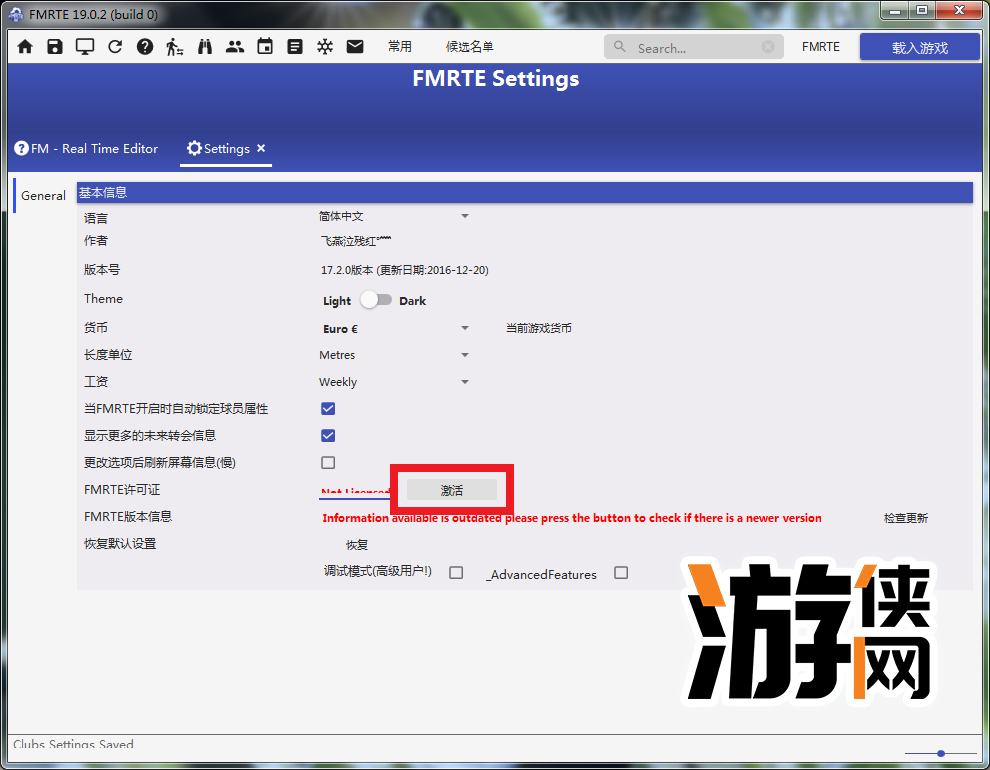
Task: Click the 载入游戏 load game button
Action: [919, 47]
